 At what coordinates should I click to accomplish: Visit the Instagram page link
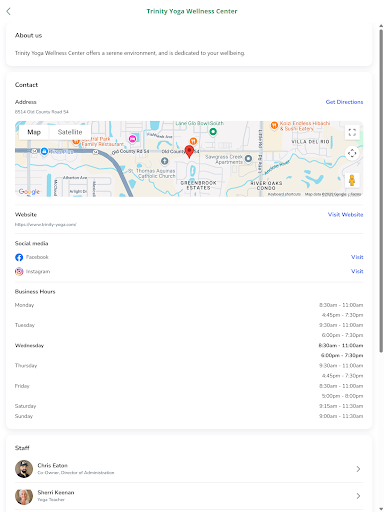[357, 271]
